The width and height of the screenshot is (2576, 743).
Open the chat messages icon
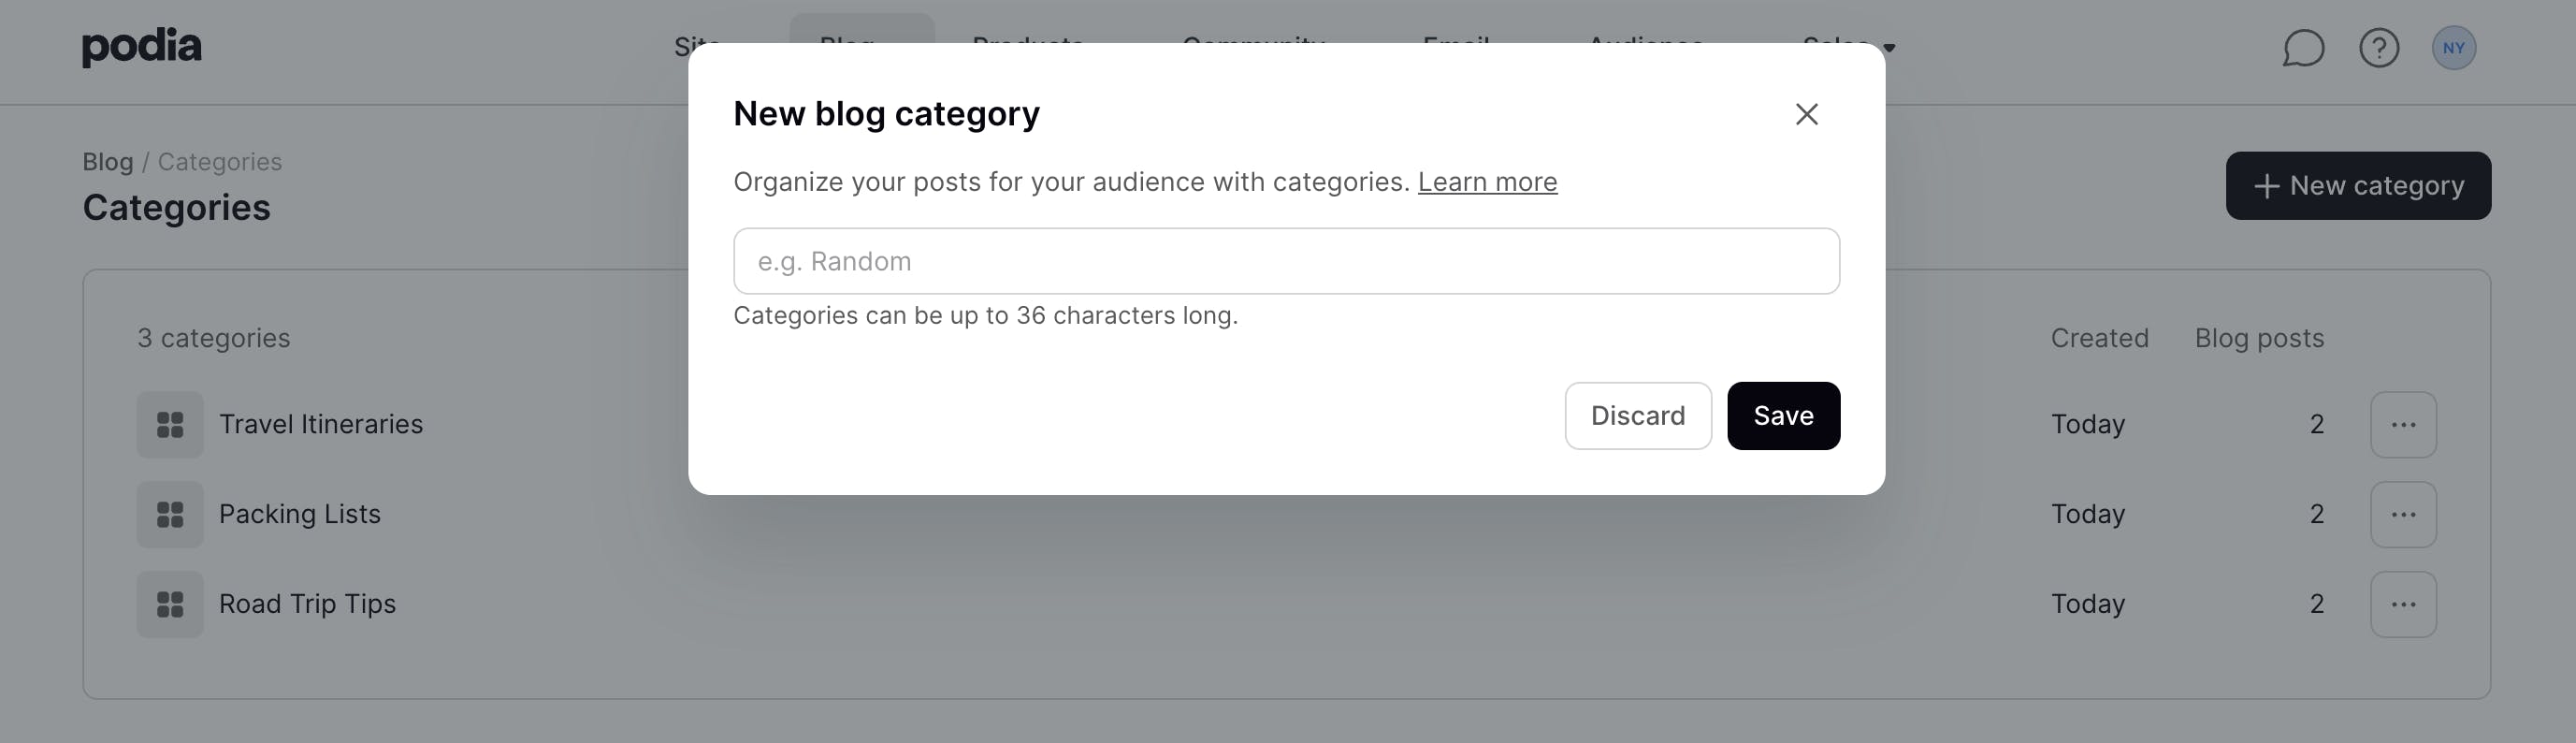[2302, 48]
